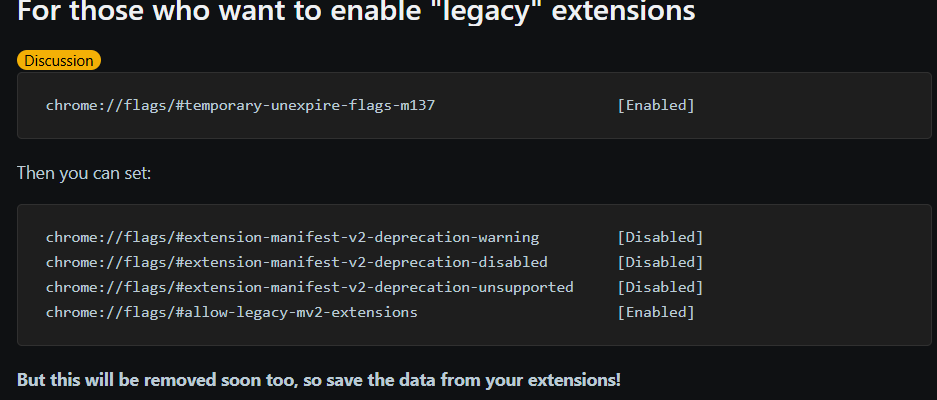Click the [Enabled] status beside allow-legacy-mv2-extensions
This screenshot has height=400, width=937.
tap(655, 313)
